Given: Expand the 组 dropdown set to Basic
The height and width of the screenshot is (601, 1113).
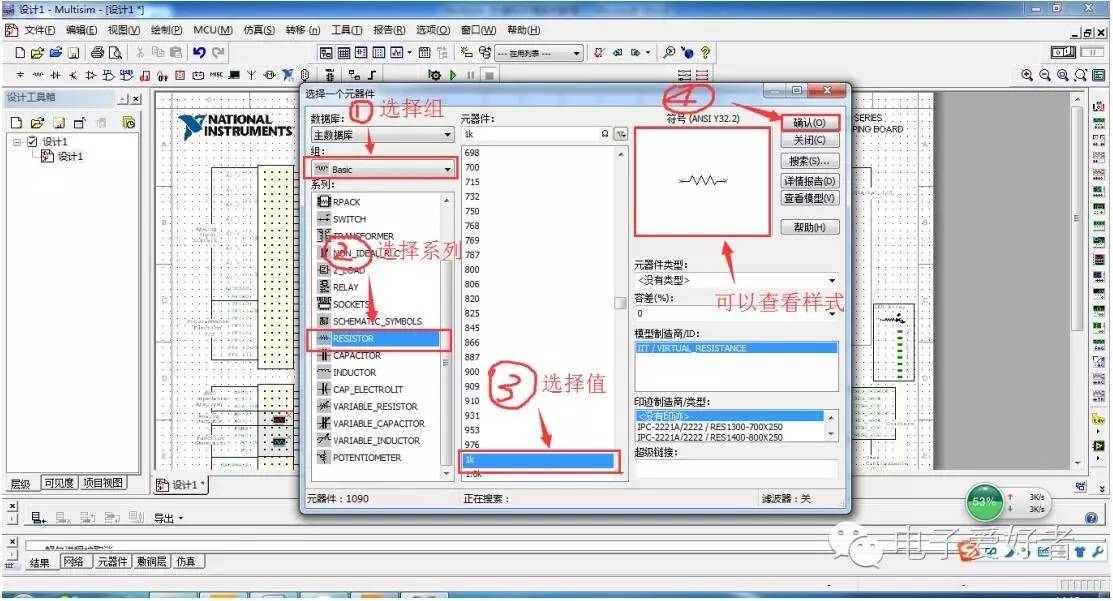Looking at the screenshot, I should point(446,168).
